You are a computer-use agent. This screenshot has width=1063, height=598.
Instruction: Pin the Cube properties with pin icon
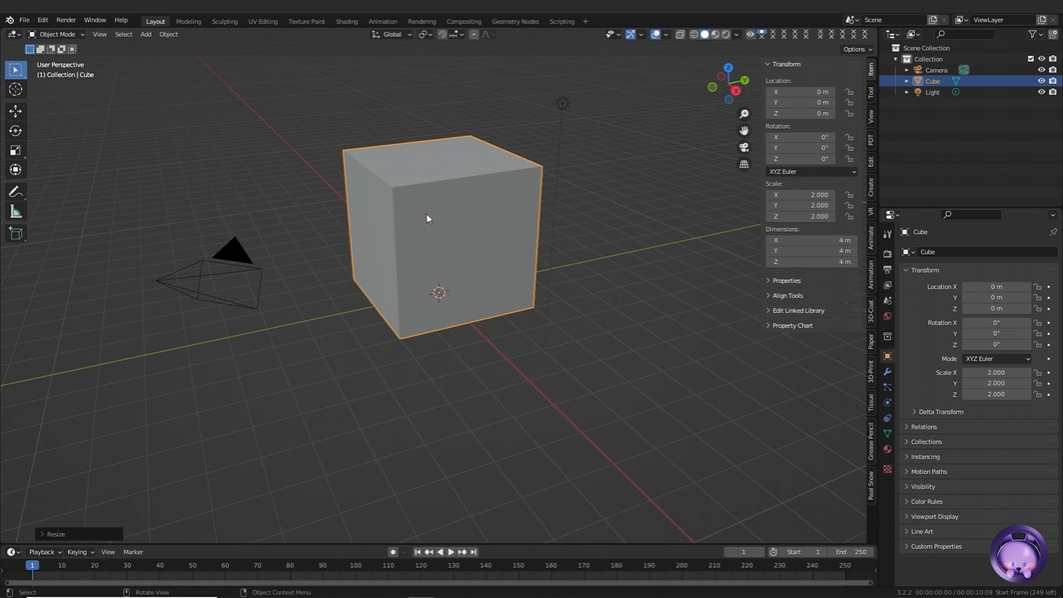pos(1053,232)
